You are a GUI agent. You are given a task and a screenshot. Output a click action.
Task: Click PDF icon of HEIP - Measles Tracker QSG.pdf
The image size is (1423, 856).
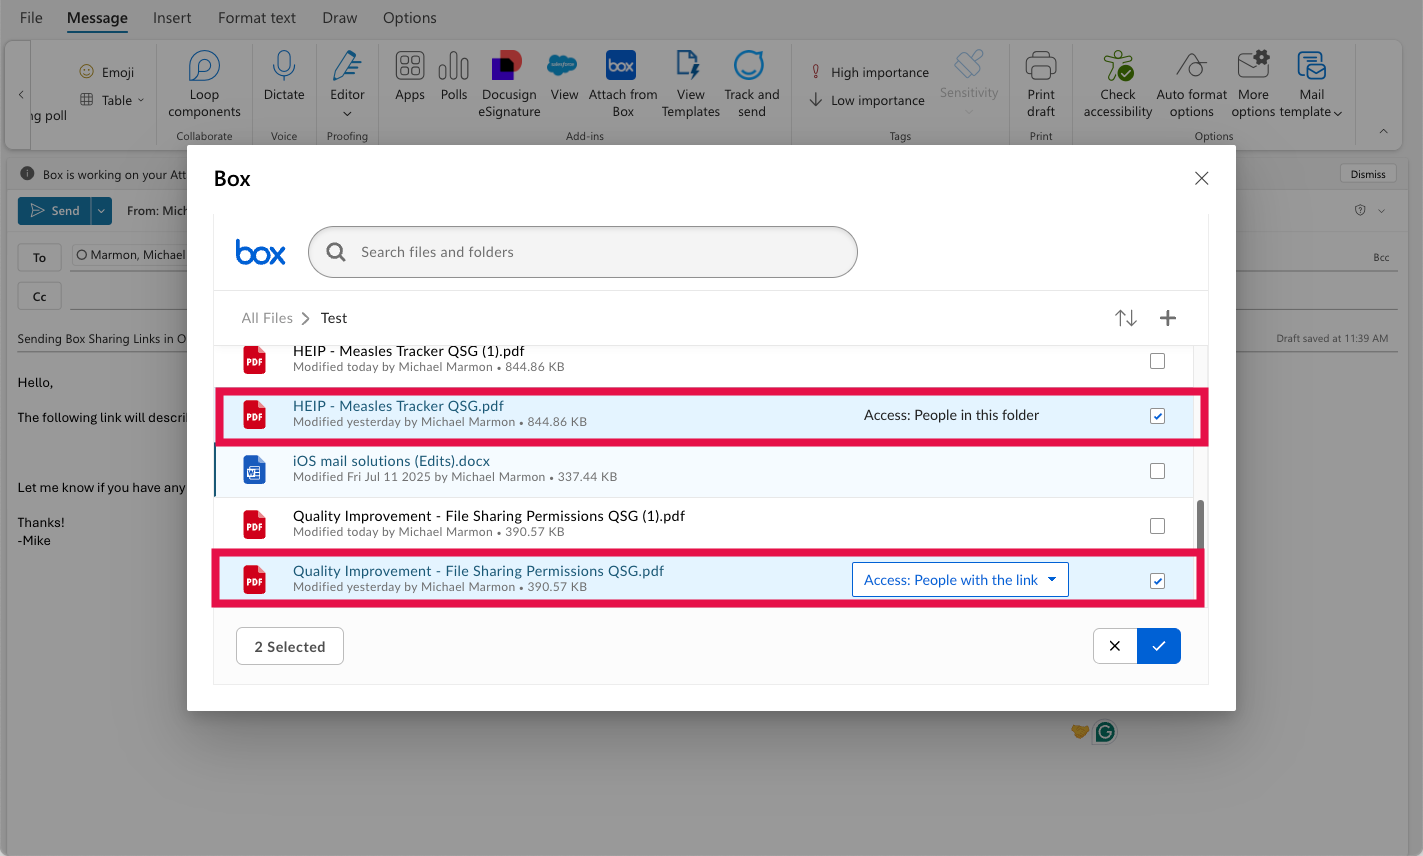(x=255, y=415)
